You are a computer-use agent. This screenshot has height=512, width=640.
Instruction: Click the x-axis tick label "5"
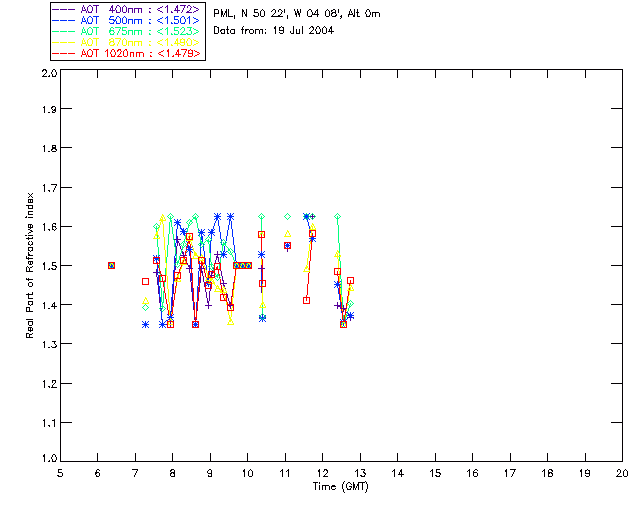(x=60, y=473)
